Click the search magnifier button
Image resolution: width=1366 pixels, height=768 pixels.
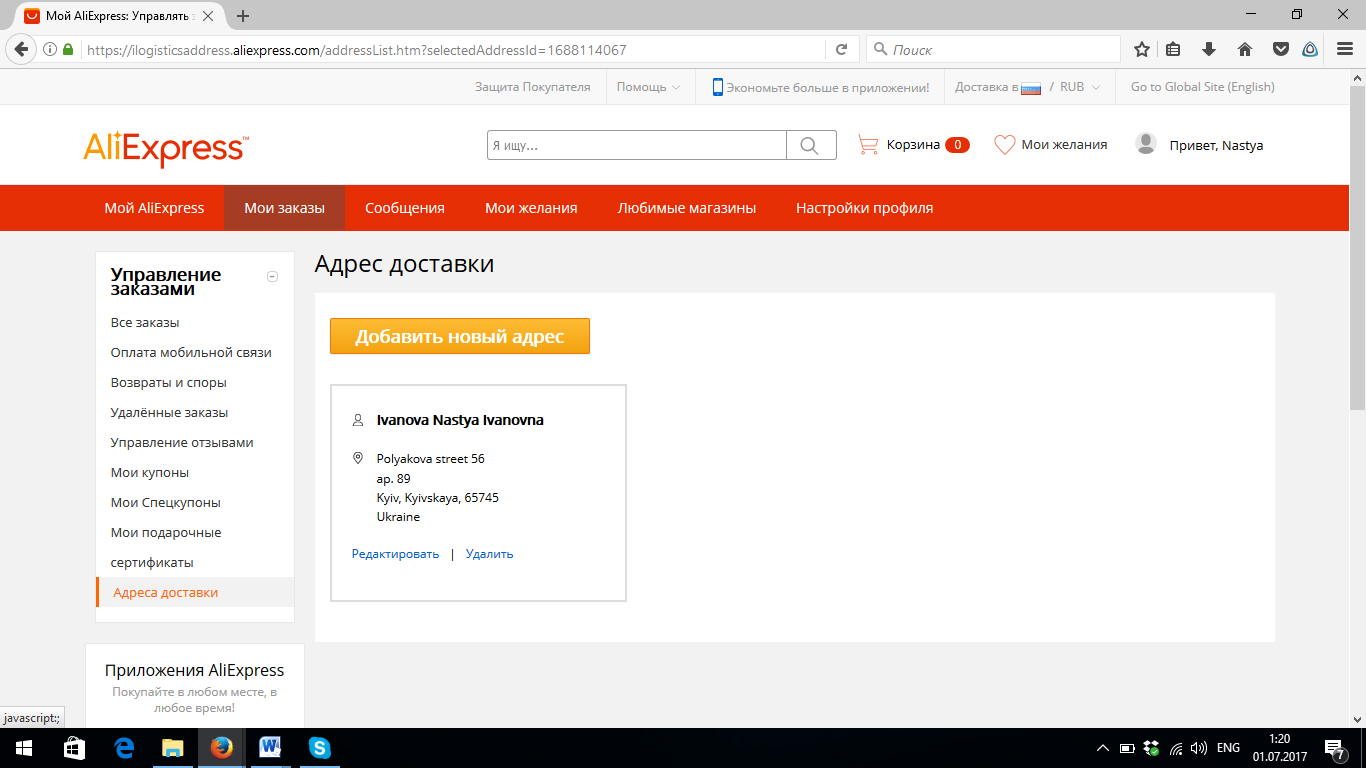811,145
